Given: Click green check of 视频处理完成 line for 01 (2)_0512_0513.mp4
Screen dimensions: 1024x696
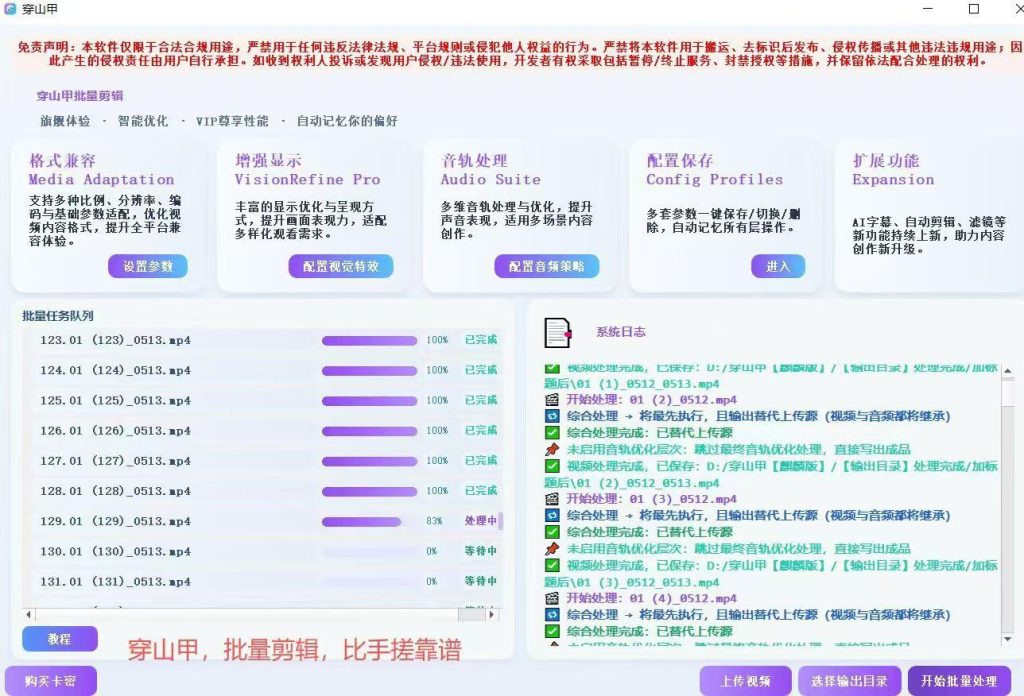Looking at the screenshot, I should click(x=552, y=466).
